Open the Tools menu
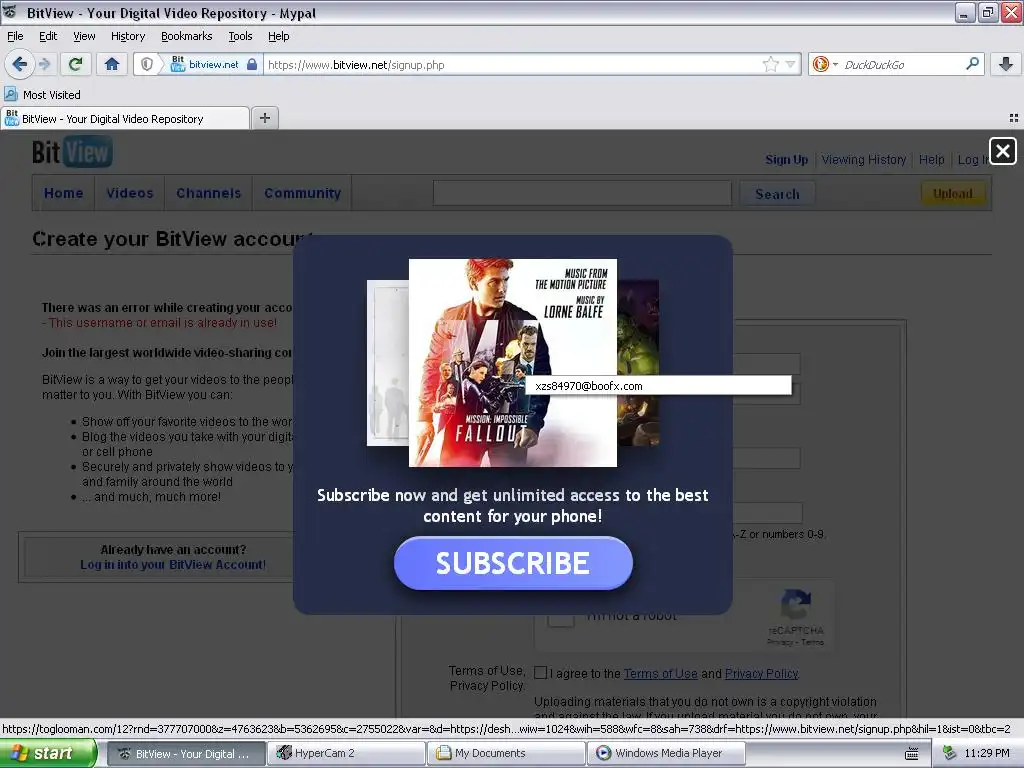This screenshot has width=1024, height=768. [x=240, y=36]
